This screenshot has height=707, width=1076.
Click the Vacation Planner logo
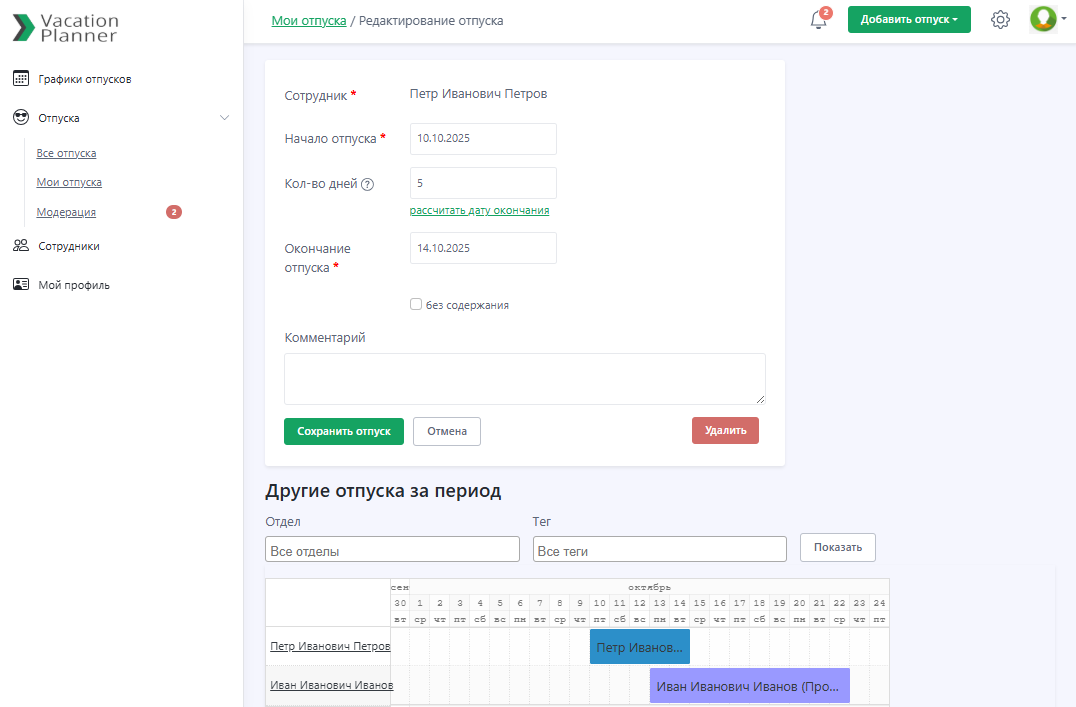pos(65,28)
